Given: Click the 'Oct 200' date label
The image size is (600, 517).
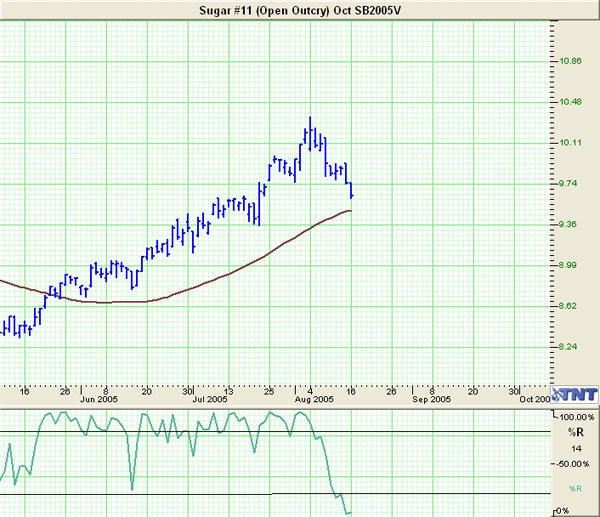Looking at the screenshot, I should point(535,400).
